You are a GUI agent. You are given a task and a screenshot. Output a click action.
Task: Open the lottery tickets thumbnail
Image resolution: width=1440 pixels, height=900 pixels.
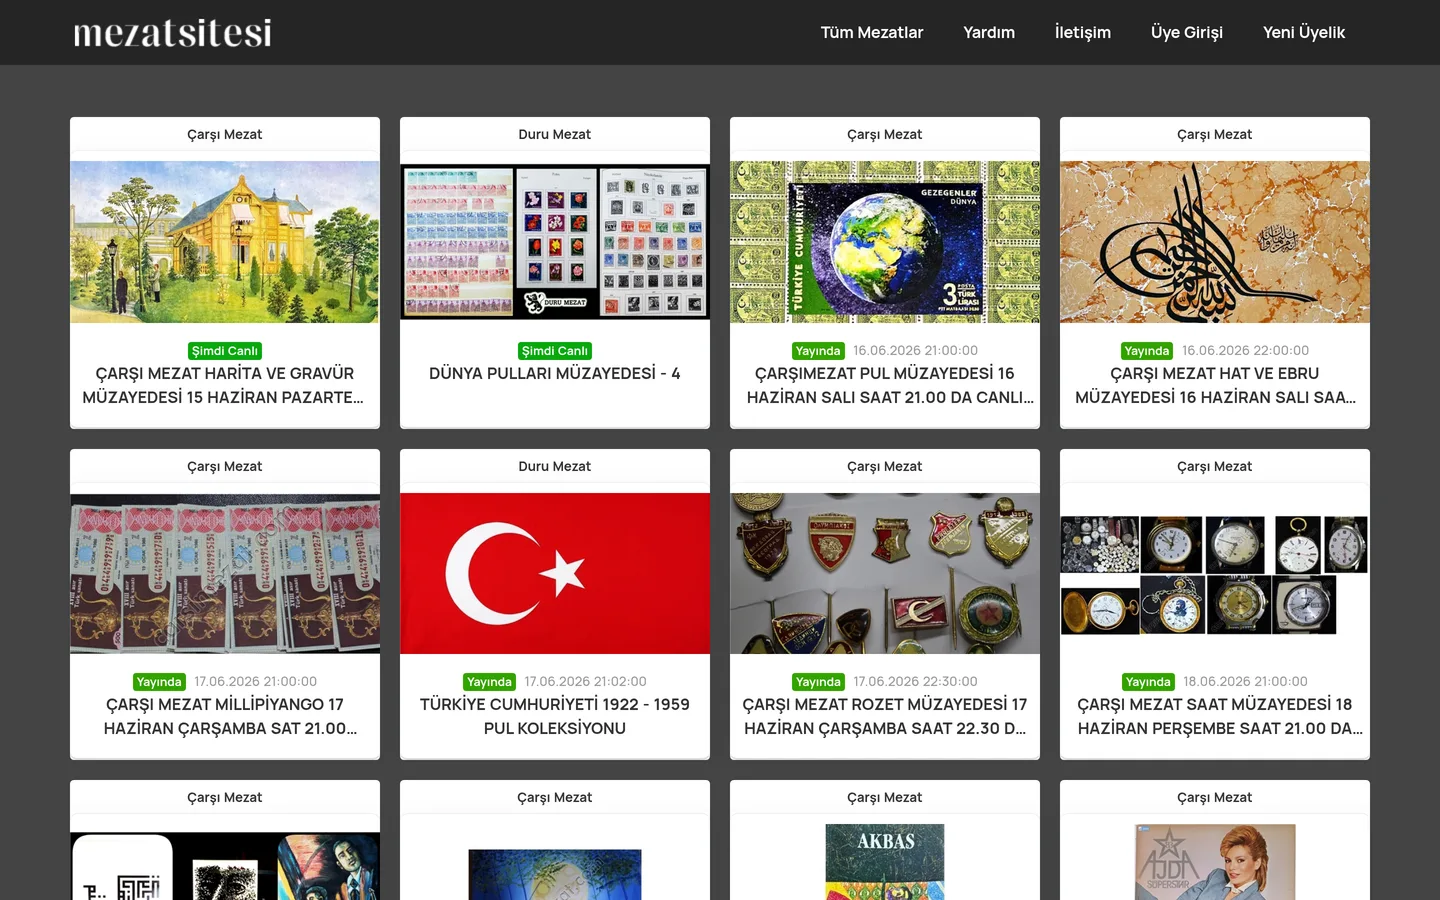pos(225,573)
